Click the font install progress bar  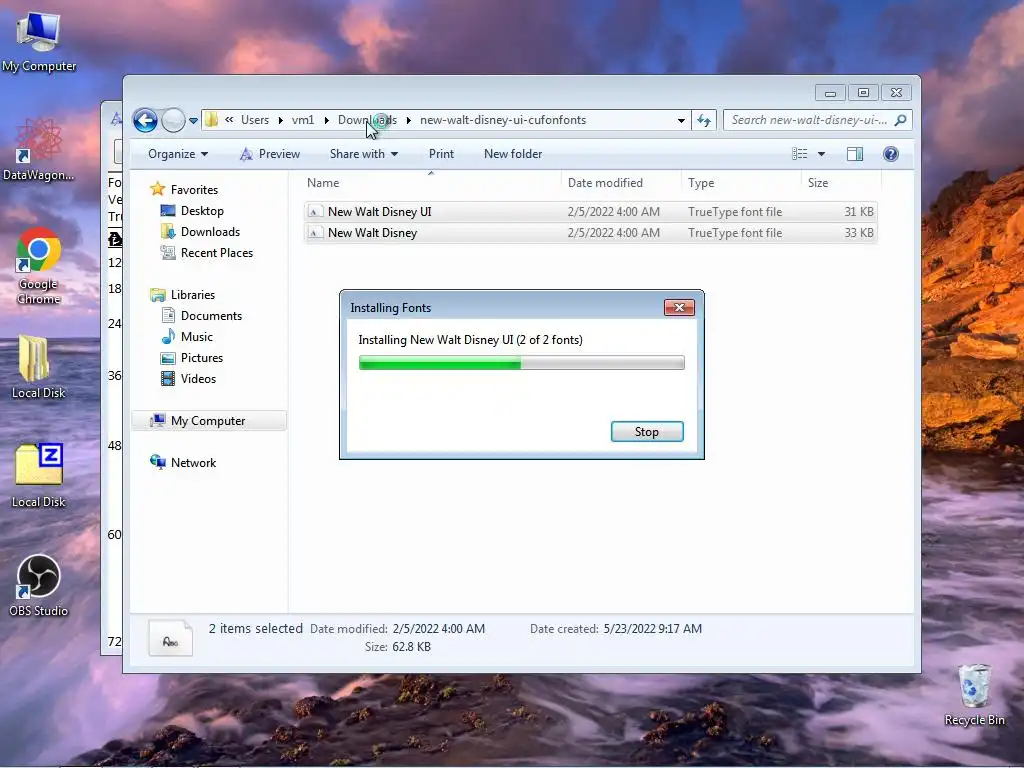click(521, 362)
